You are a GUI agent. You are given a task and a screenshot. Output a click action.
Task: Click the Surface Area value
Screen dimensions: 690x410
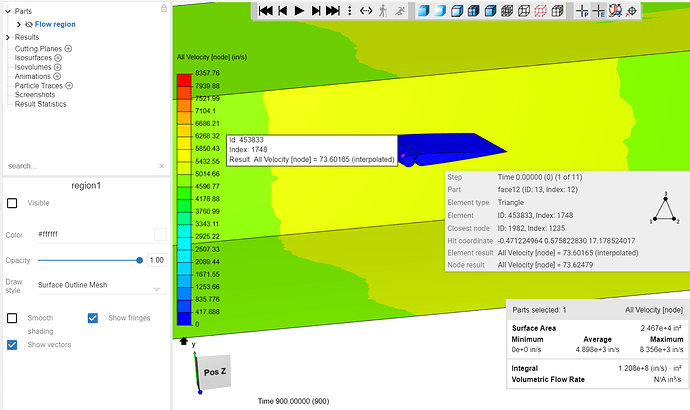(661, 328)
